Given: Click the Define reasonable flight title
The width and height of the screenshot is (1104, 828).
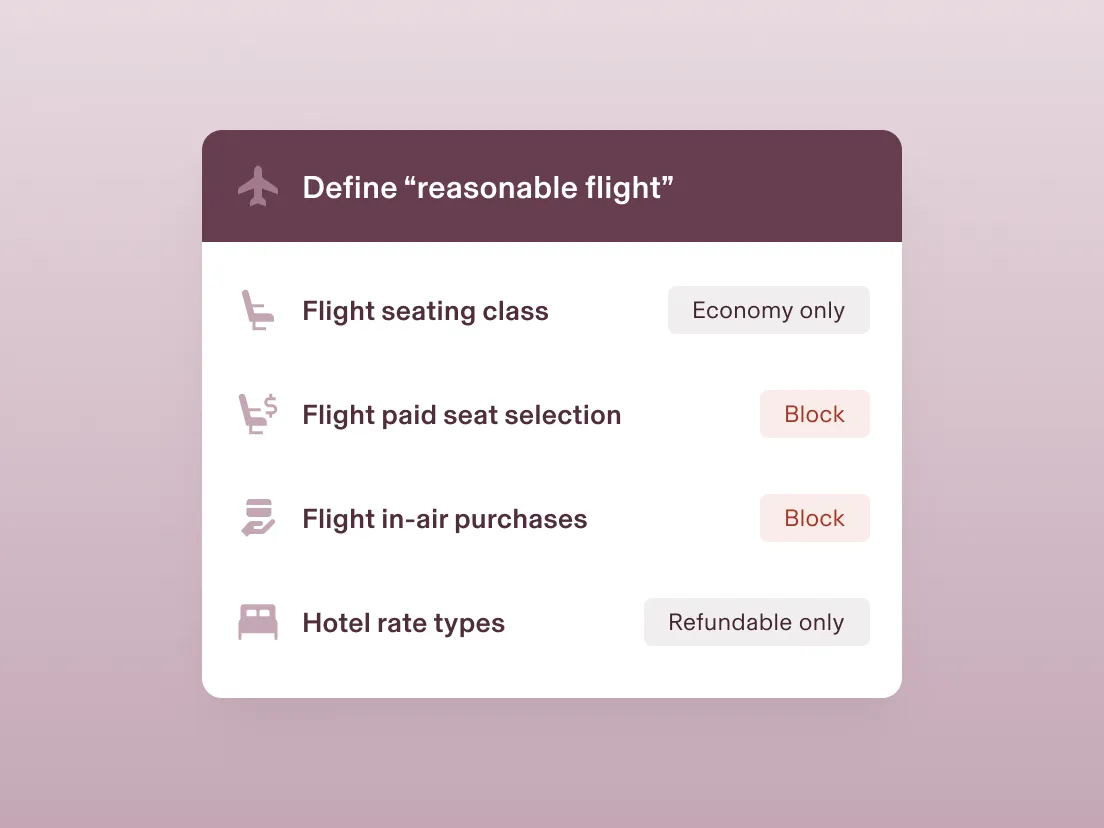Looking at the screenshot, I should (487, 187).
